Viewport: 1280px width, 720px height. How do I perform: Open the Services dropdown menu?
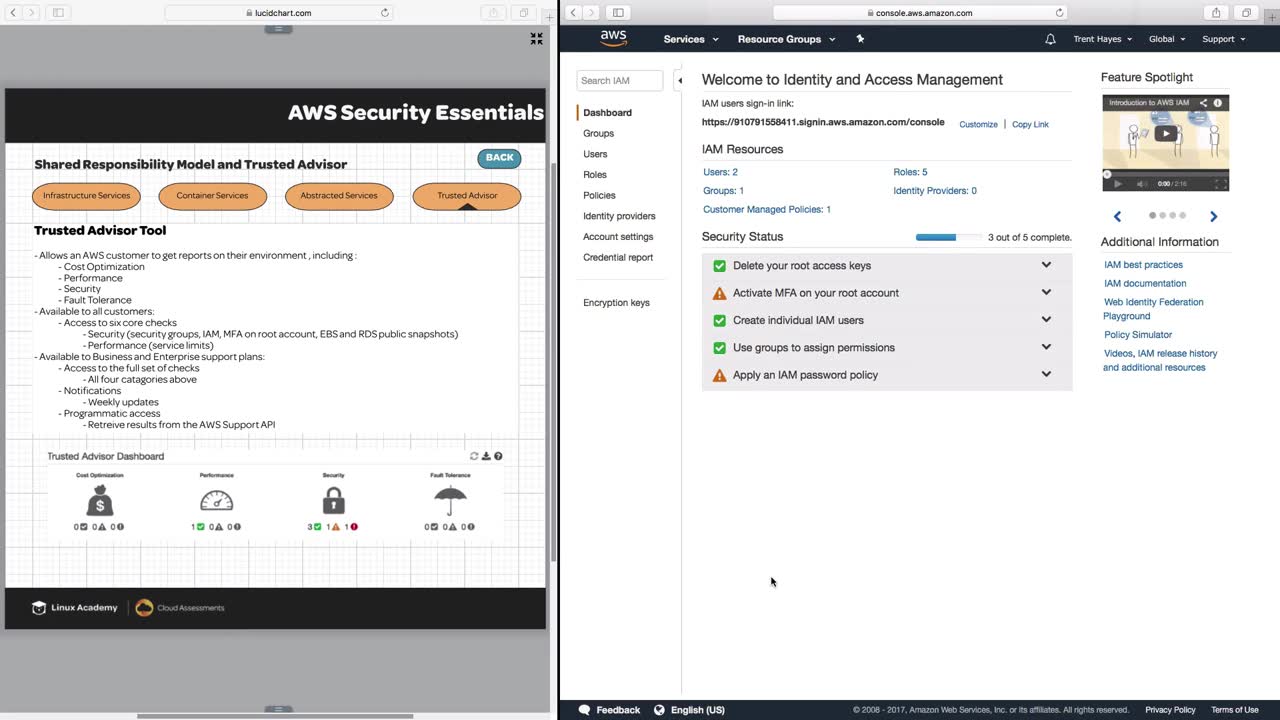click(691, 39)
